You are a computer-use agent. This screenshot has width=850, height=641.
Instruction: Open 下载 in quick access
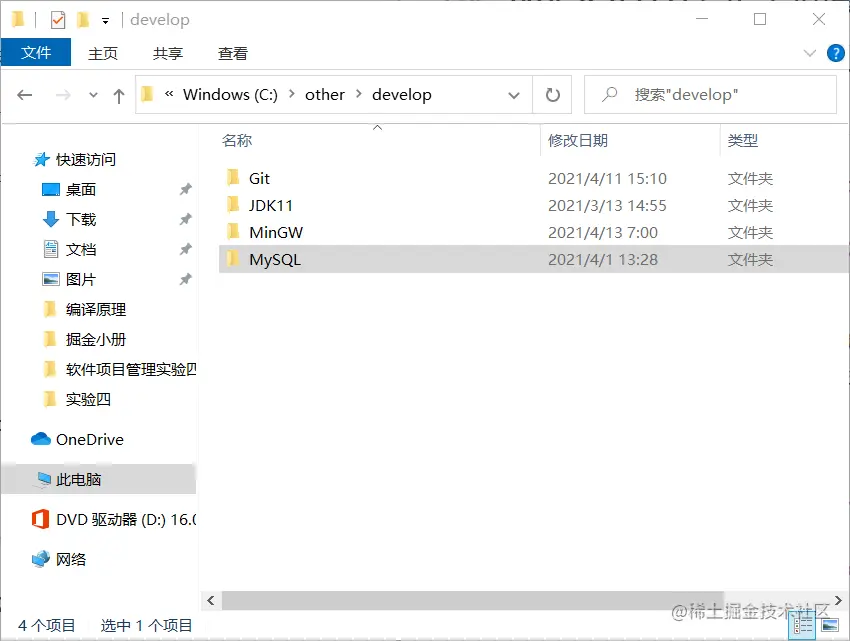click(81, 220)
